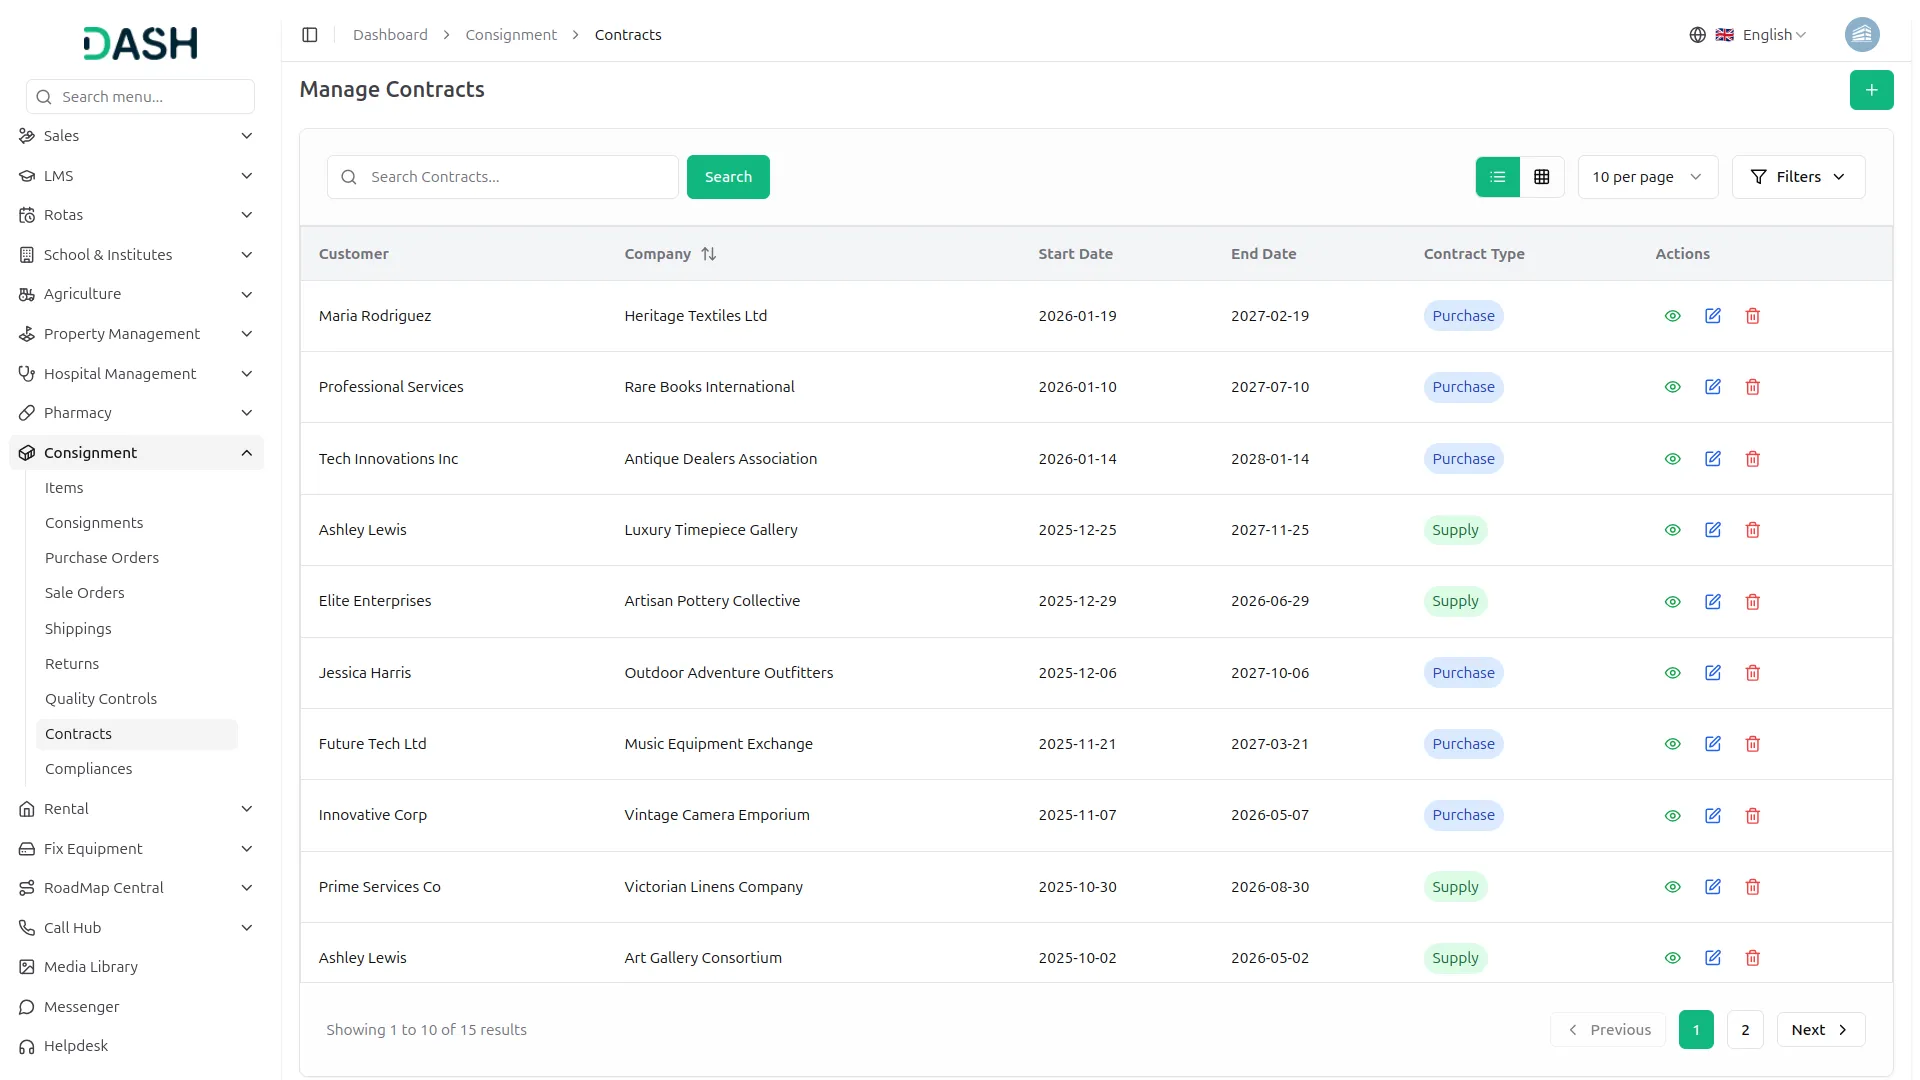Click the green Search button

(727, 177)
